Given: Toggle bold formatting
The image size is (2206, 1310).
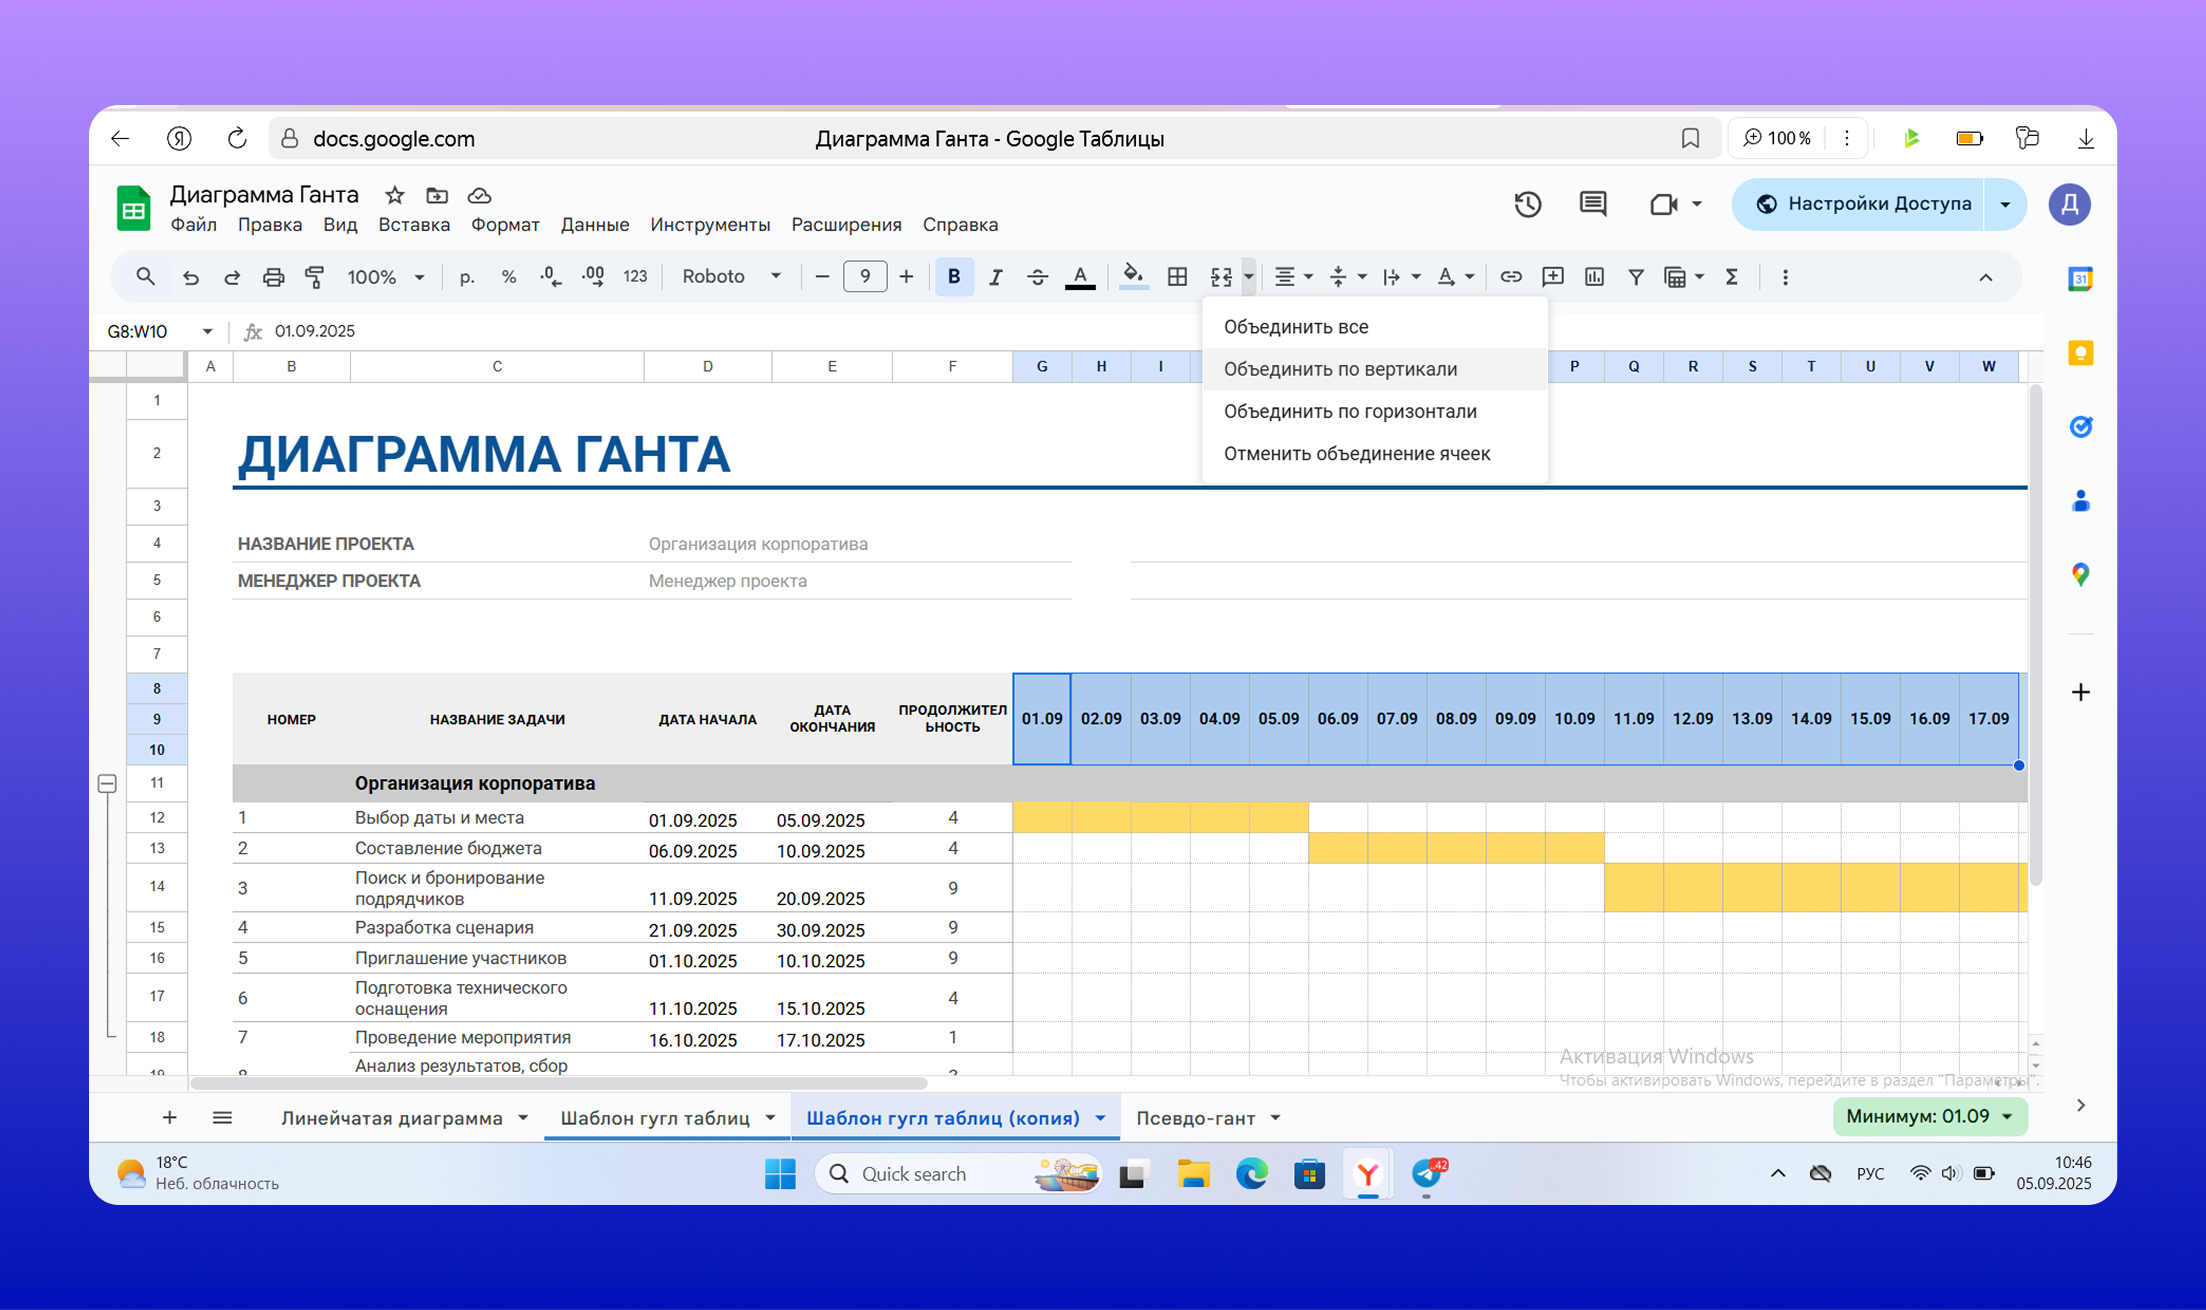Looking at the screenshot, I should coord(953,277).
